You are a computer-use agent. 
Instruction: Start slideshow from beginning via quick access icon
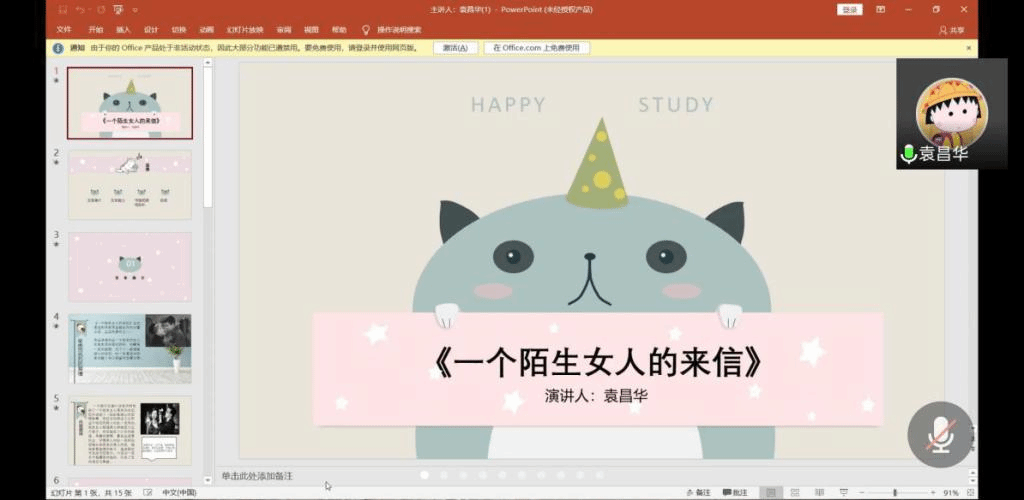tap(118, 10)
